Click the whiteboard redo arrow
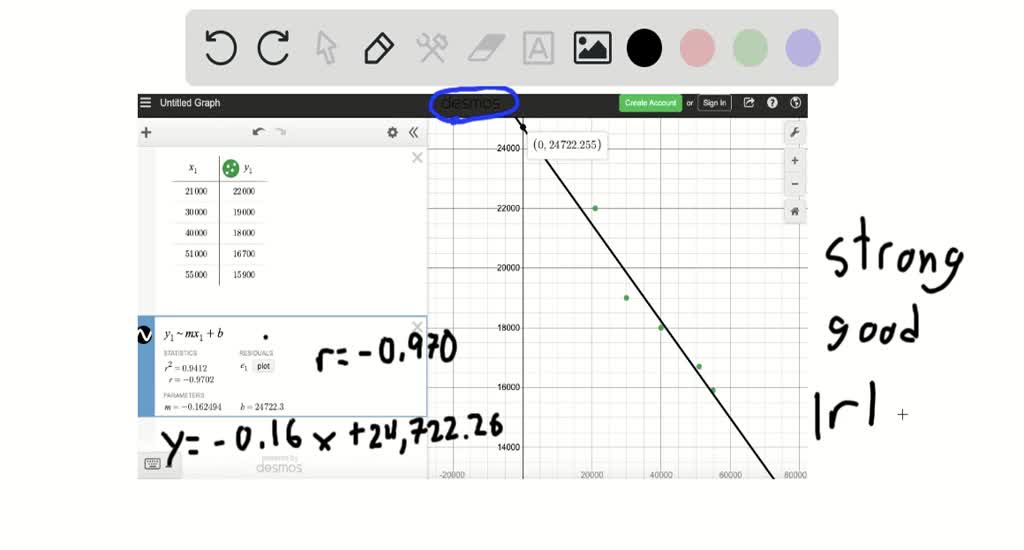The width and height of the screenshot is (1024, 550). click(x=273, y=48)
